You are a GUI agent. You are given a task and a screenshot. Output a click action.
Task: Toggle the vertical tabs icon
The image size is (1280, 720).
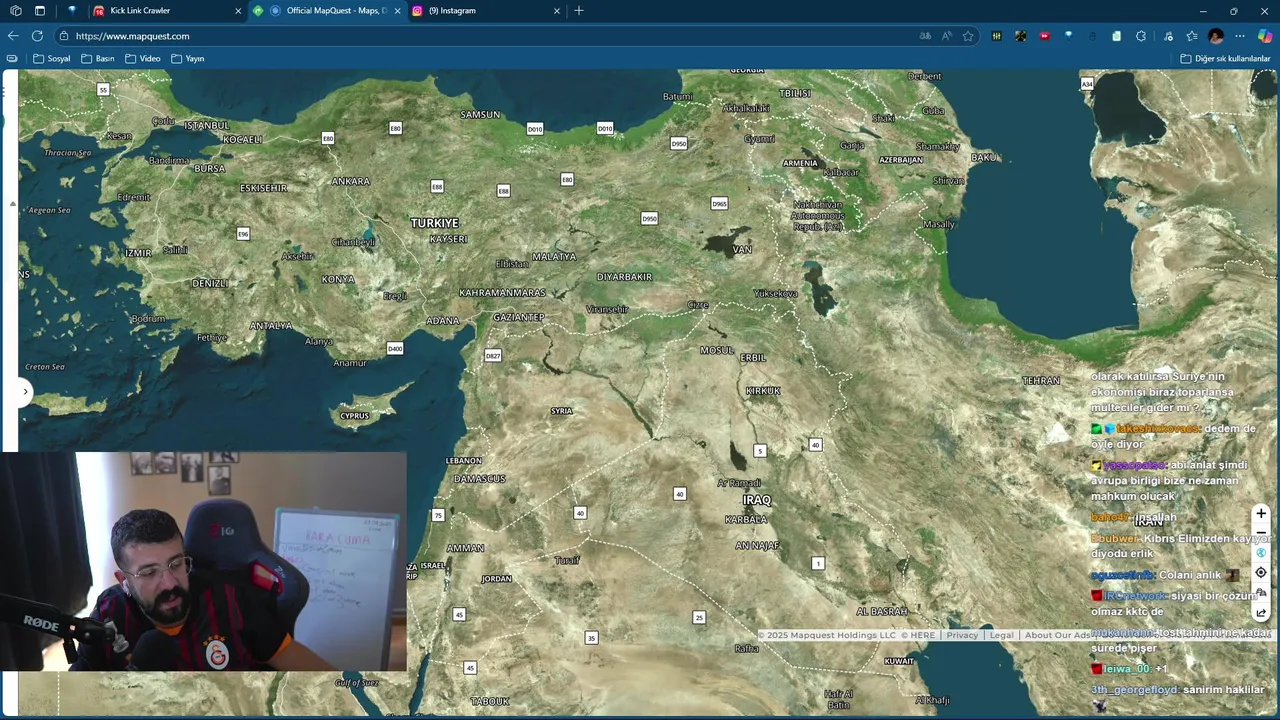(40, 10)
